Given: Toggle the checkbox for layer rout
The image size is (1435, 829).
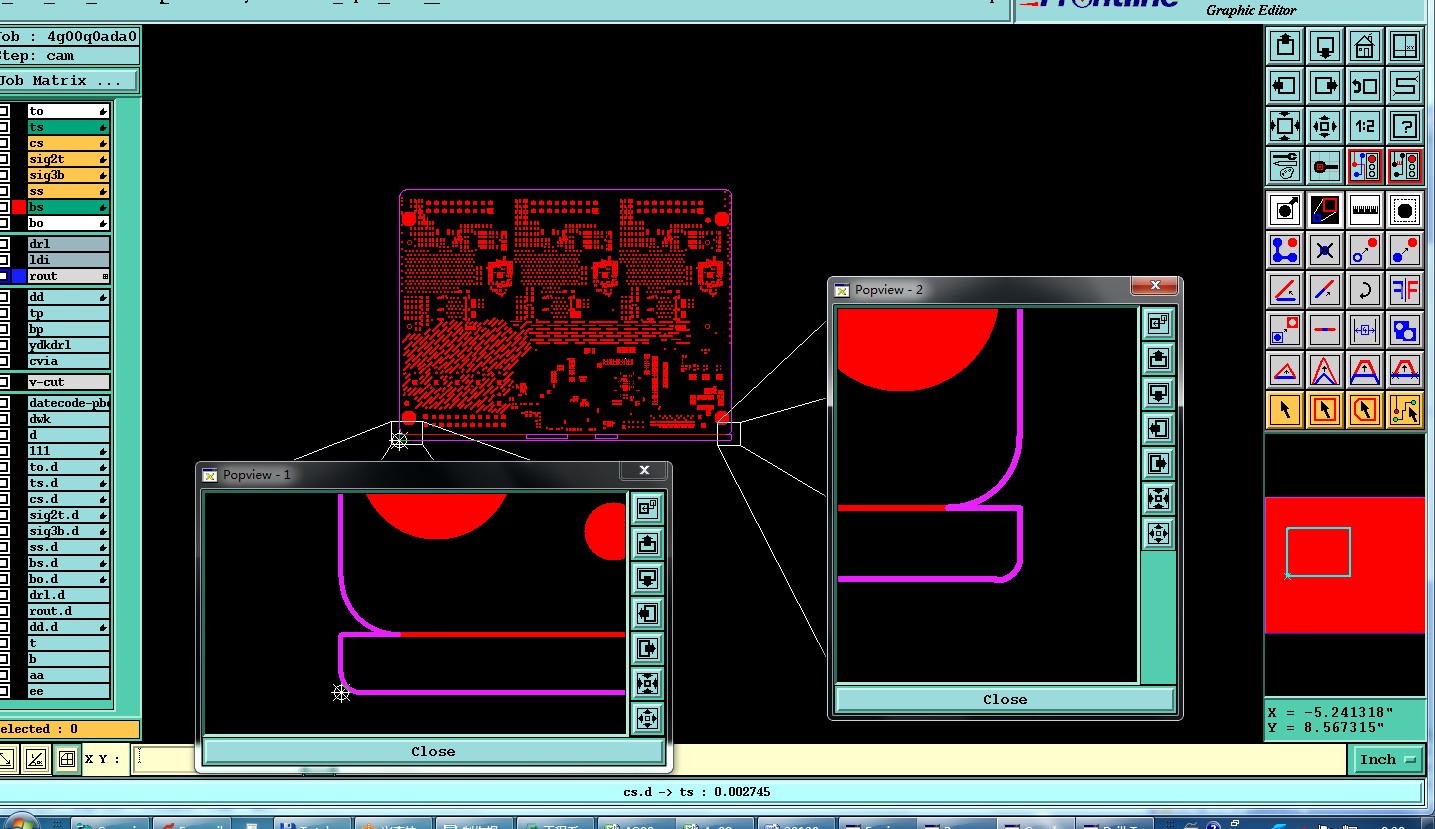Looking at the screenshot, I should (5, 276).
